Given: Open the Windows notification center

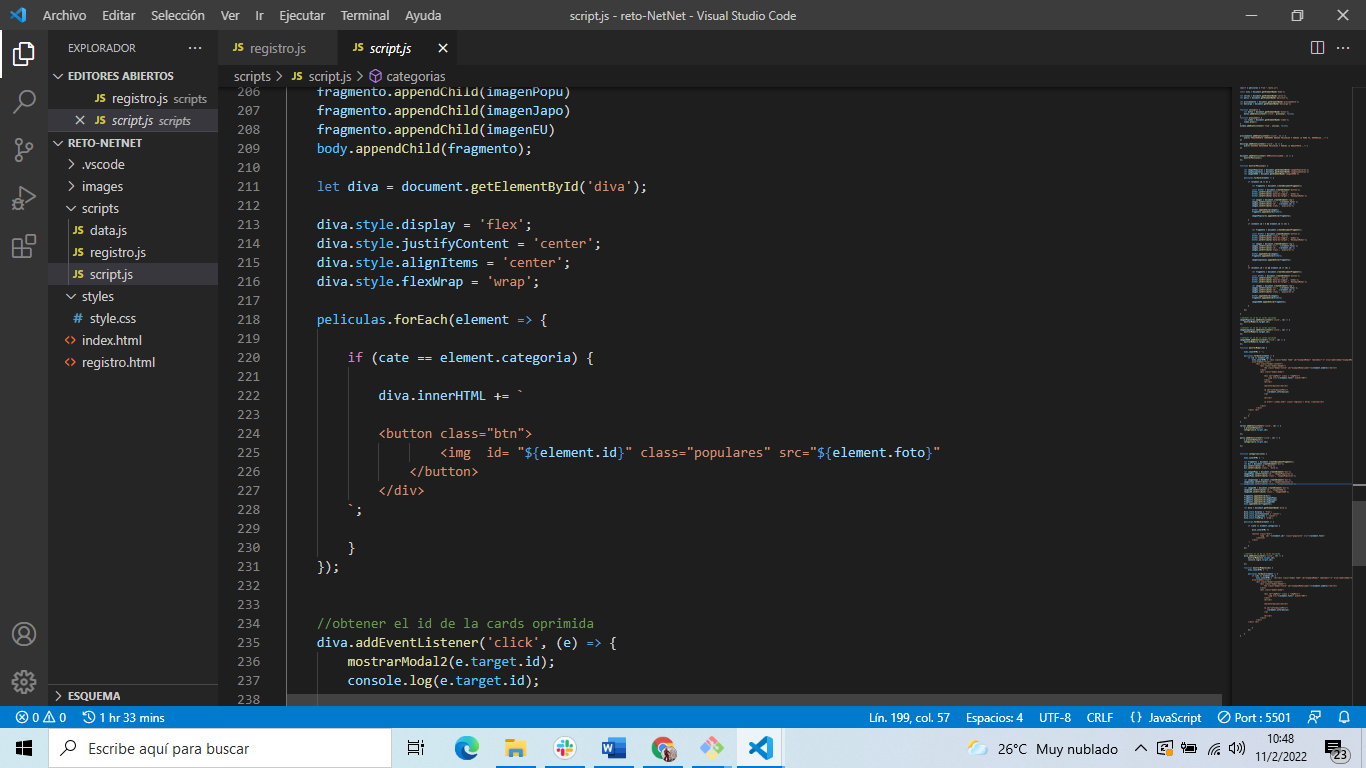Looking at the screenshot, I should (x=1336, y=748).
